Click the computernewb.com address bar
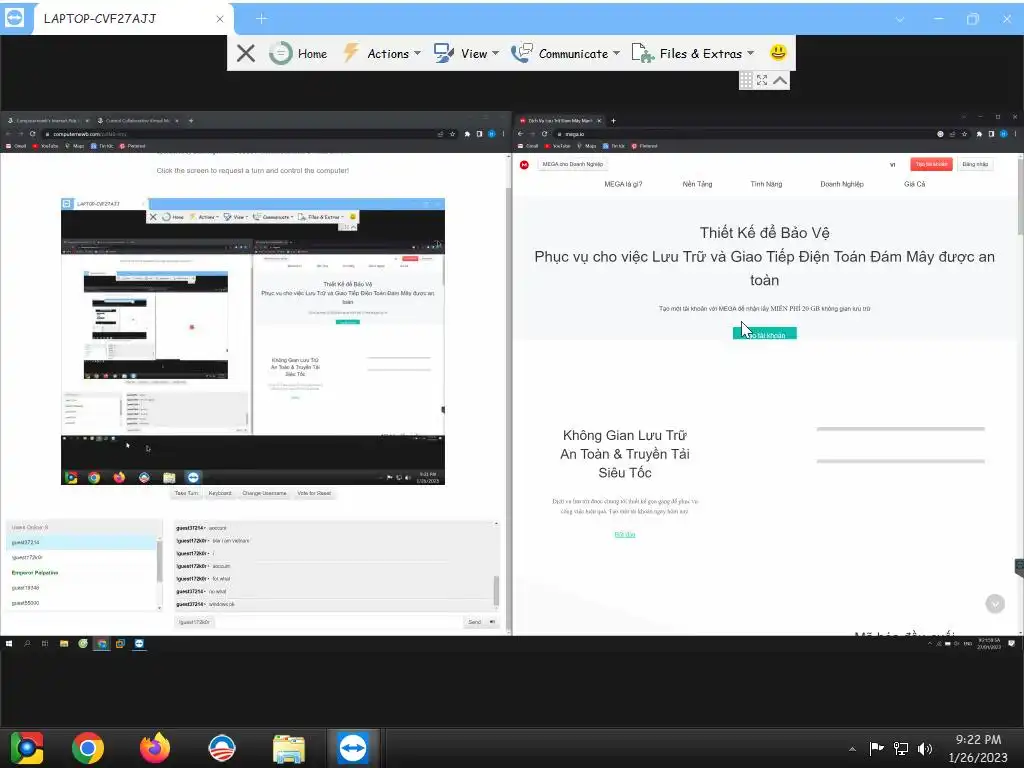 click(x=238, y=134)
